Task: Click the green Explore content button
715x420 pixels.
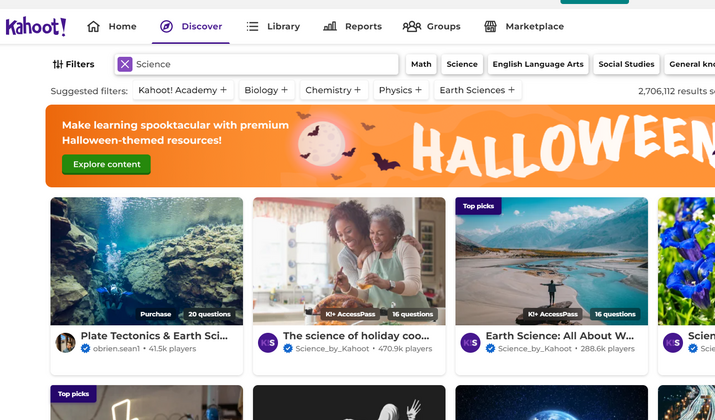Action: [x=106, y=164]
